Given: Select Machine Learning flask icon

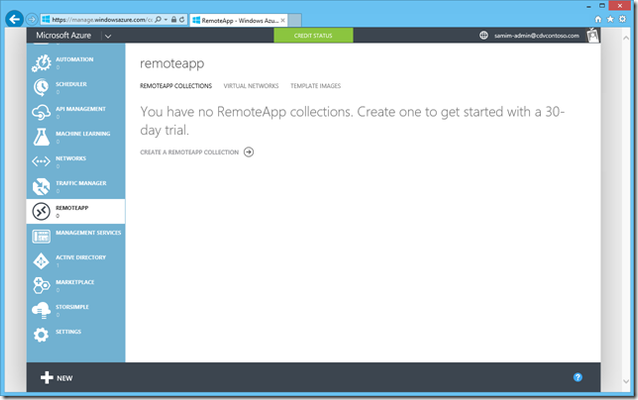Looking at the screenshot, I should 42,137.
